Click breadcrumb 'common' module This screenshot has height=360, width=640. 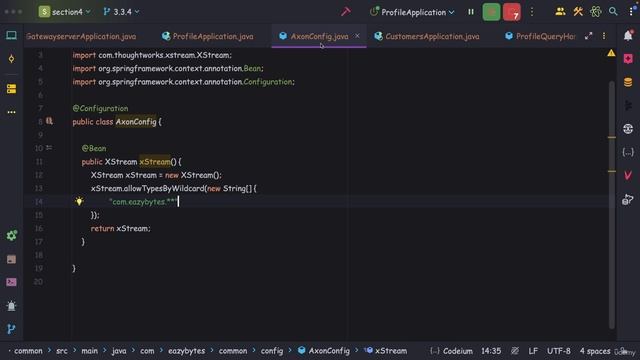point(28,351)
